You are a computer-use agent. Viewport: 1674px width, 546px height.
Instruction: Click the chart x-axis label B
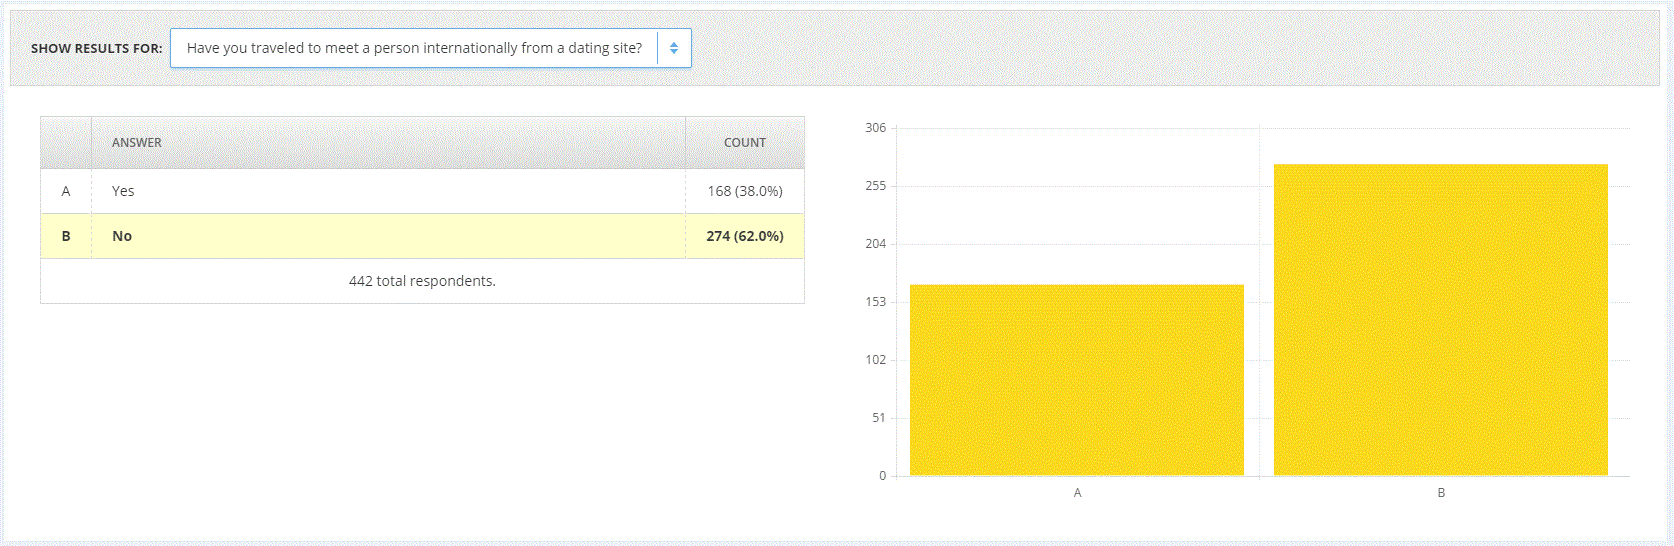tap(1441, 493)
